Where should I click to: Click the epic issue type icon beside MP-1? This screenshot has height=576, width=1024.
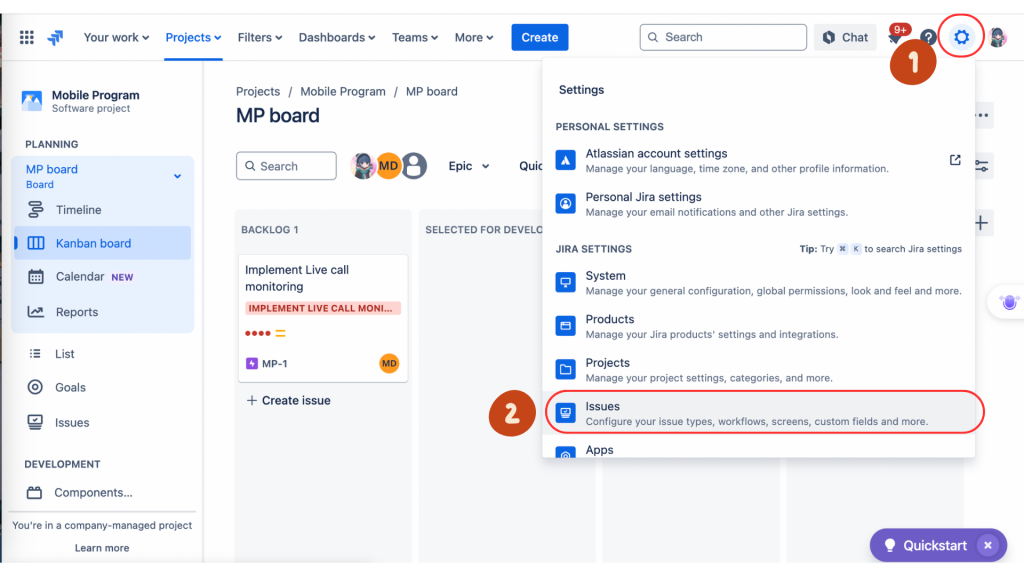click(x=251, y=363)
